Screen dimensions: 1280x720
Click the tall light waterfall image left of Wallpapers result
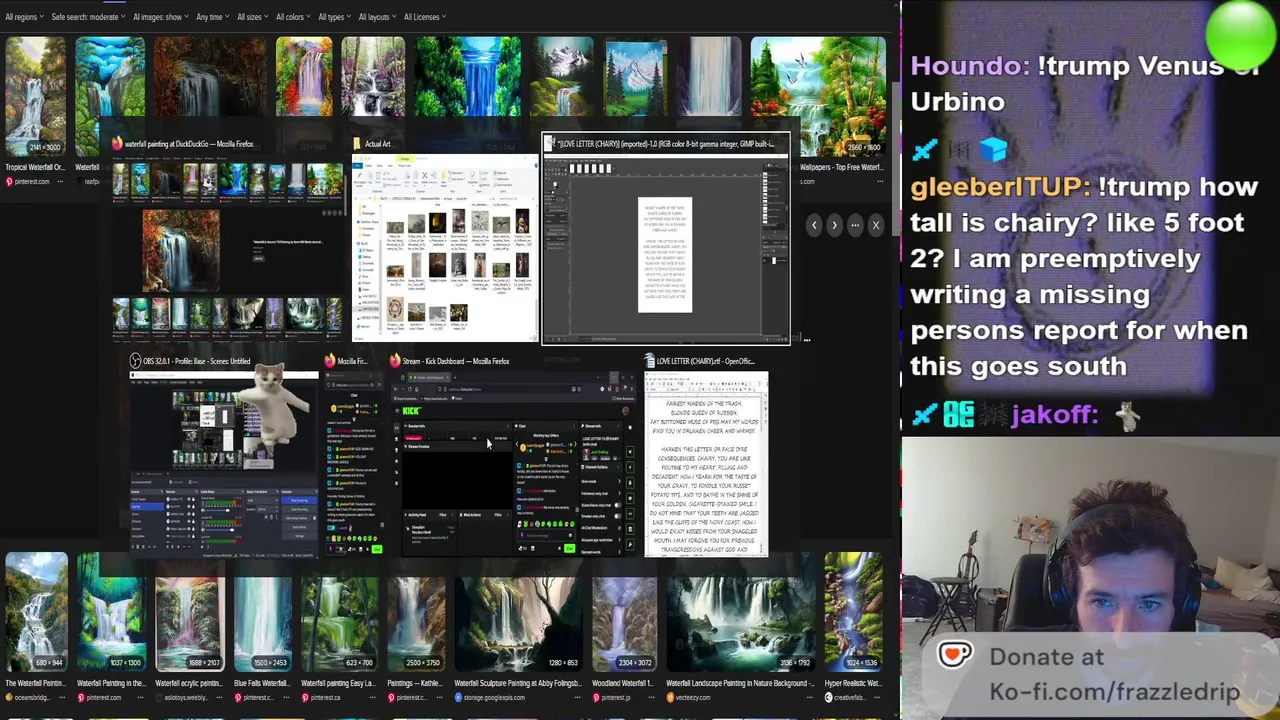(708, 97)
